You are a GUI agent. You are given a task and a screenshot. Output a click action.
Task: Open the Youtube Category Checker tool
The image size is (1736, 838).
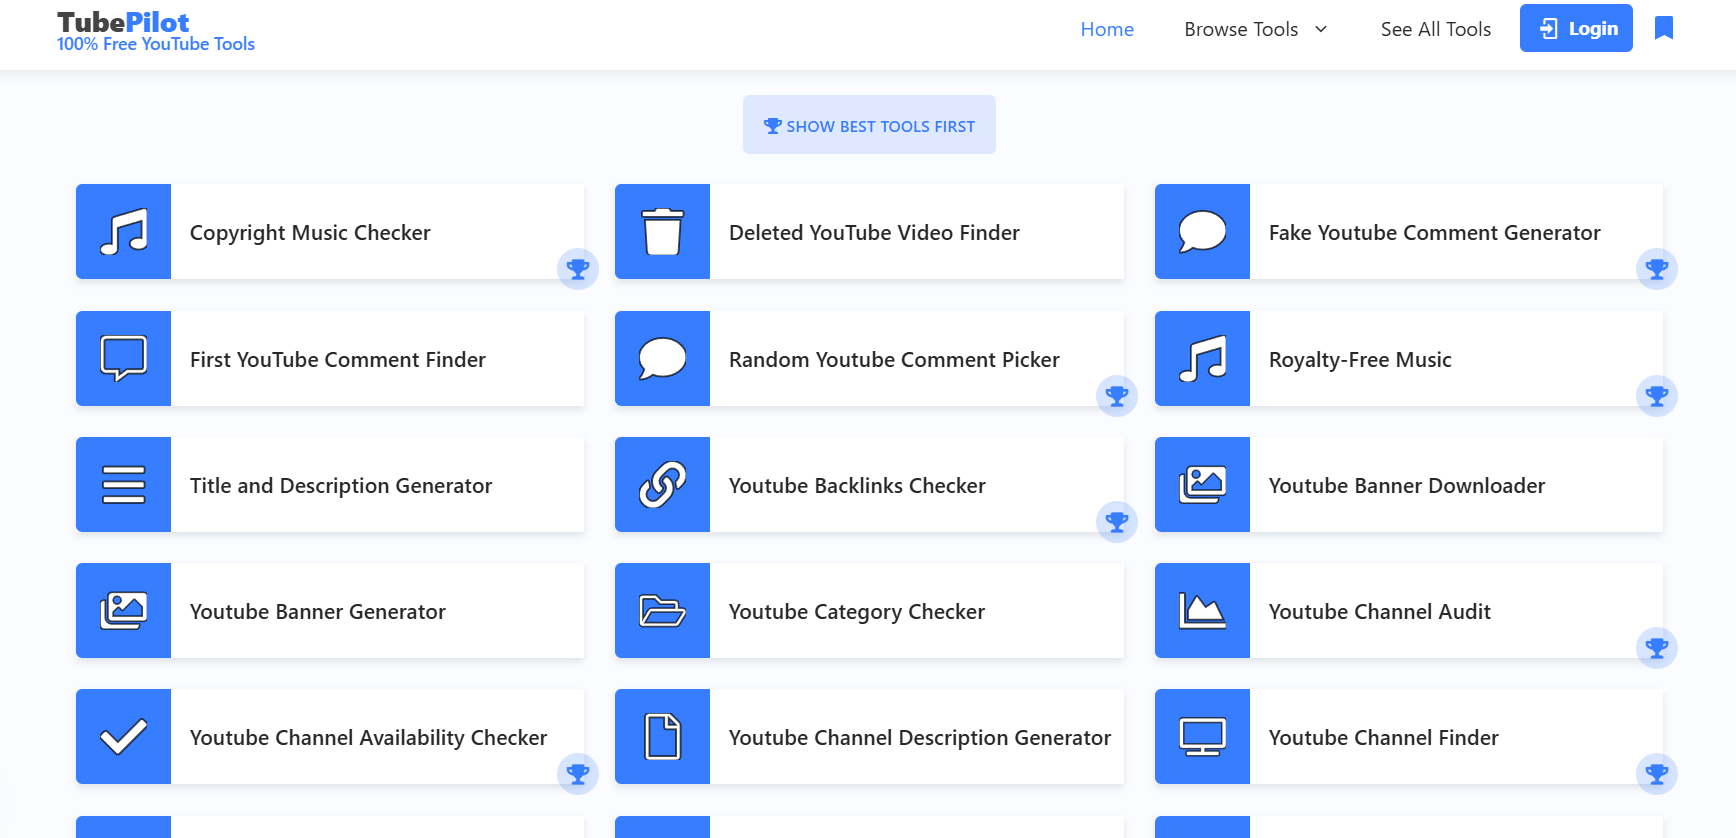tap(869, 611)
